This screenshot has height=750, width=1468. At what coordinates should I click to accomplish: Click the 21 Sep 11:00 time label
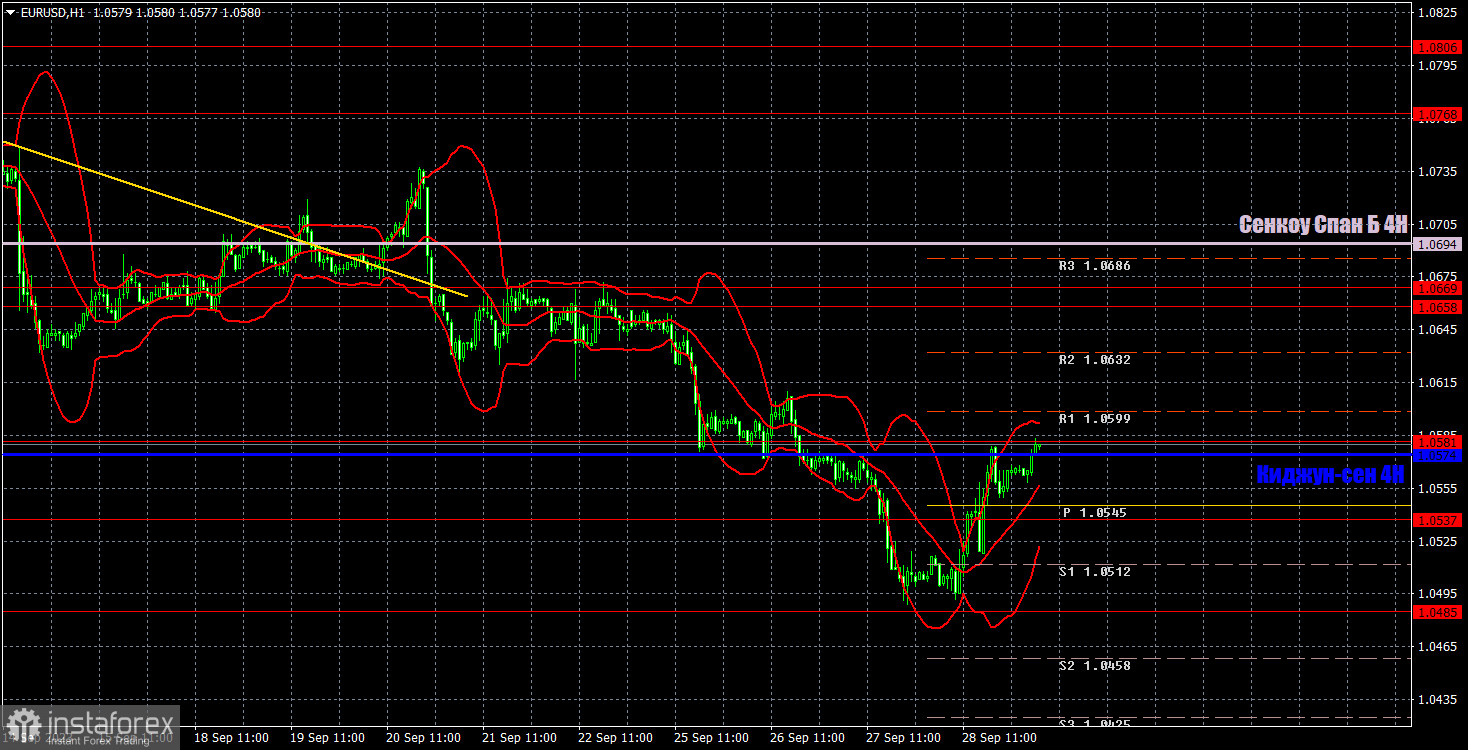[x=518, y=738]
